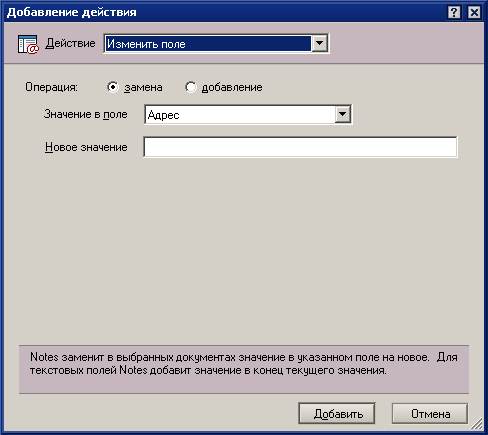Screen dimensions: 488x435
Task: Click the dialog resize grip corner
Action: (477, 424)
